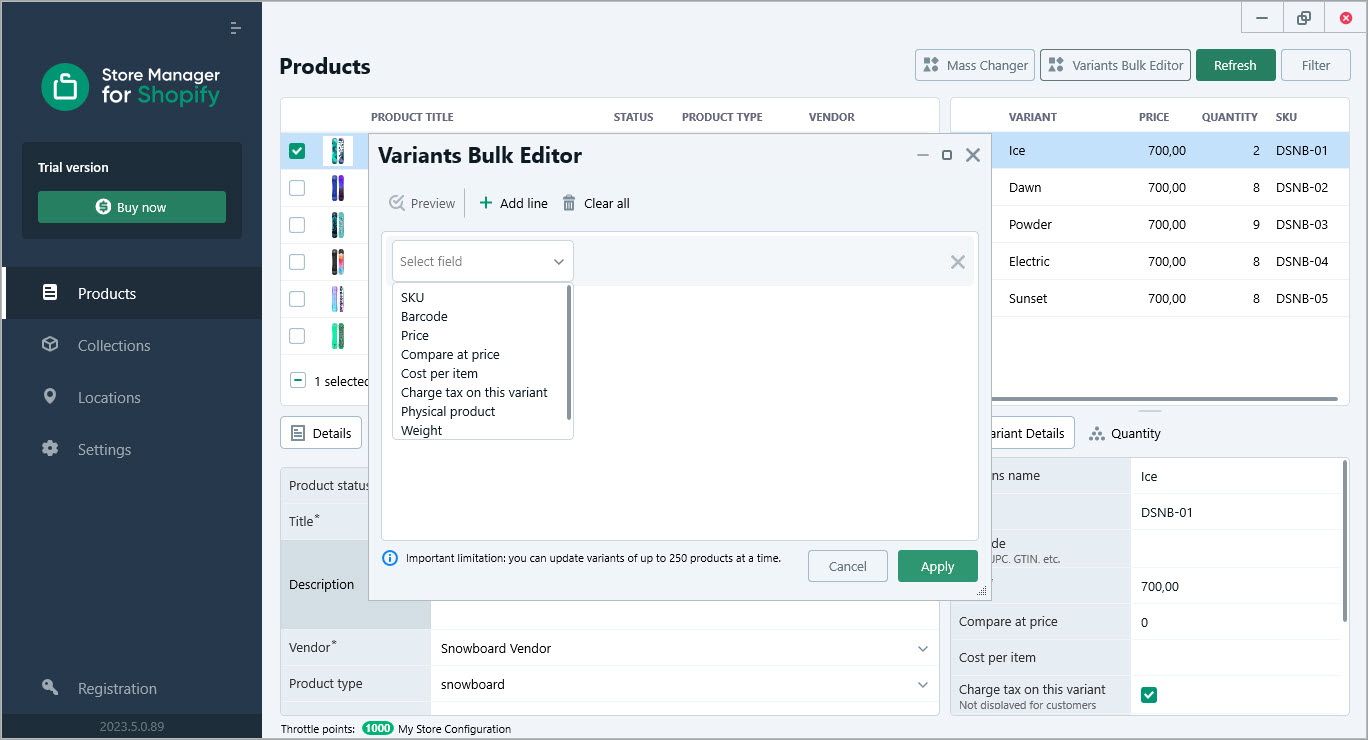Screen dimensions: 1368x740
Task: Click the Settings gear icon
Action: click(50, 448)
